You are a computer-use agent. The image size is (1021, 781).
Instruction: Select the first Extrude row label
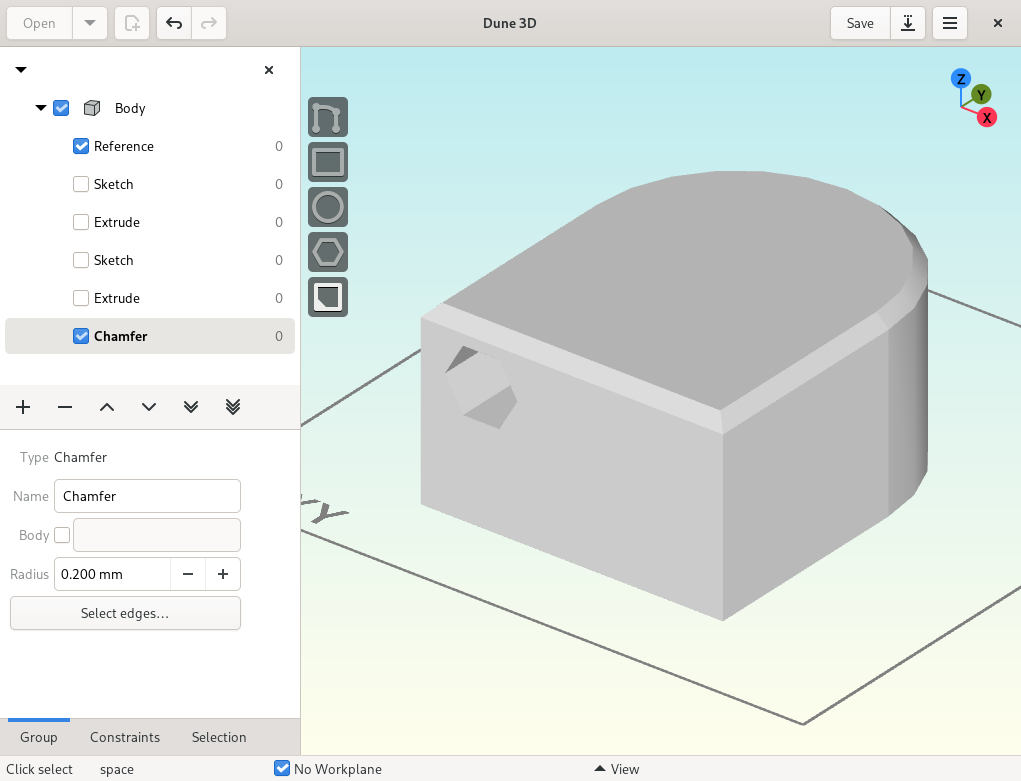click(117, 222)
